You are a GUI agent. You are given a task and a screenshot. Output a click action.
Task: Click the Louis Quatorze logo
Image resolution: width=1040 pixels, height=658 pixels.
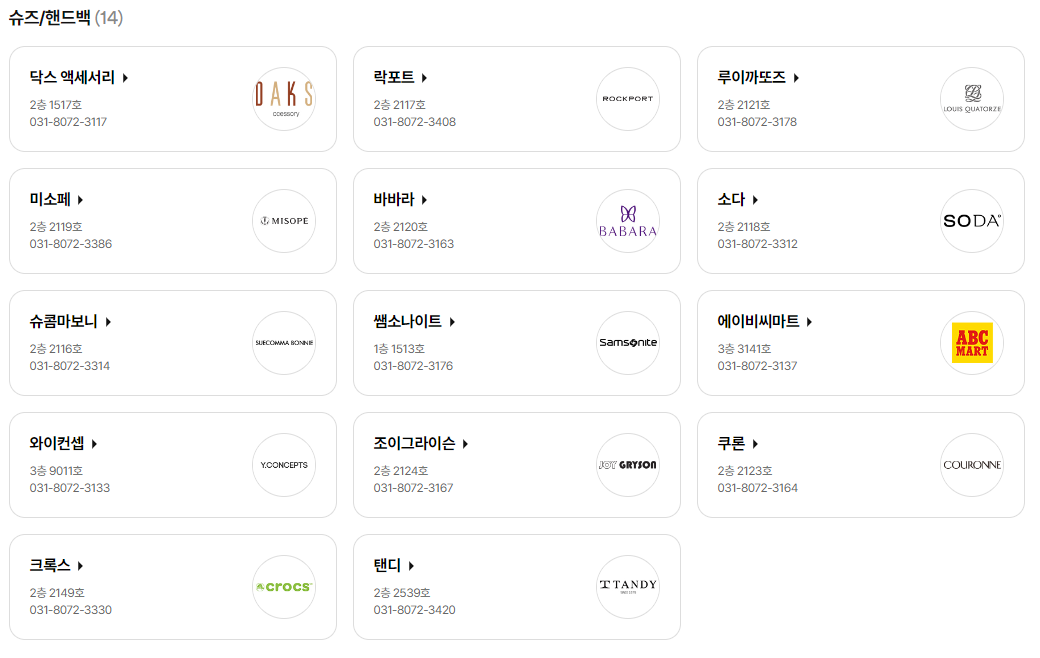click(x=972, y=99)
